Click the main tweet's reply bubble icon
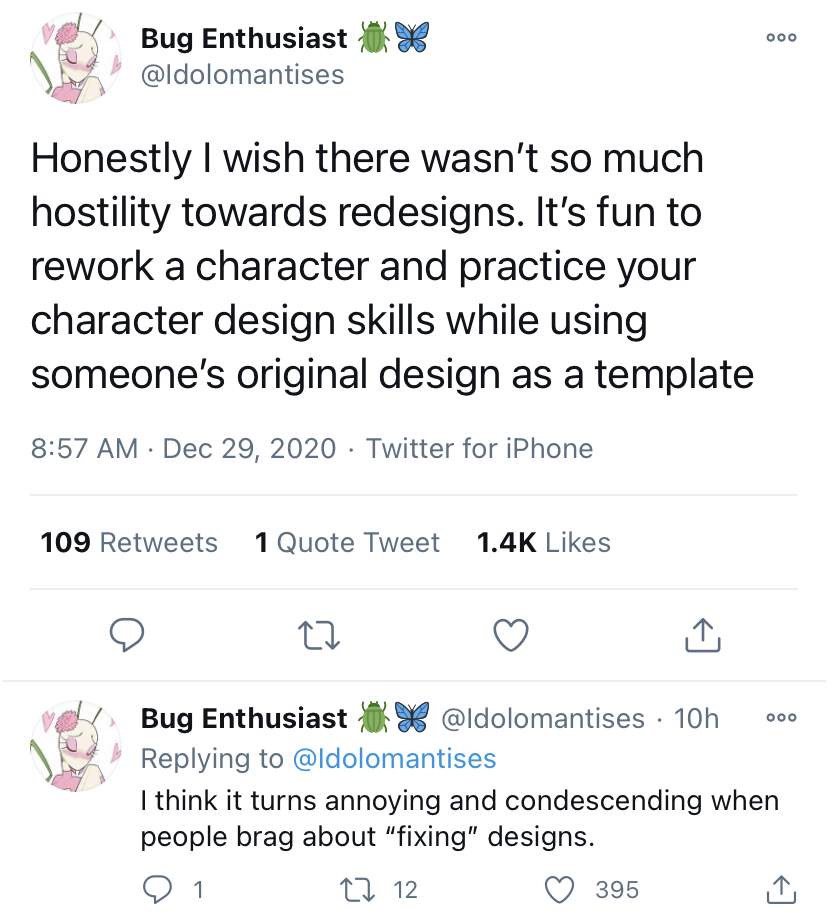This screenshot has height=920, width=828. (127, 635)
